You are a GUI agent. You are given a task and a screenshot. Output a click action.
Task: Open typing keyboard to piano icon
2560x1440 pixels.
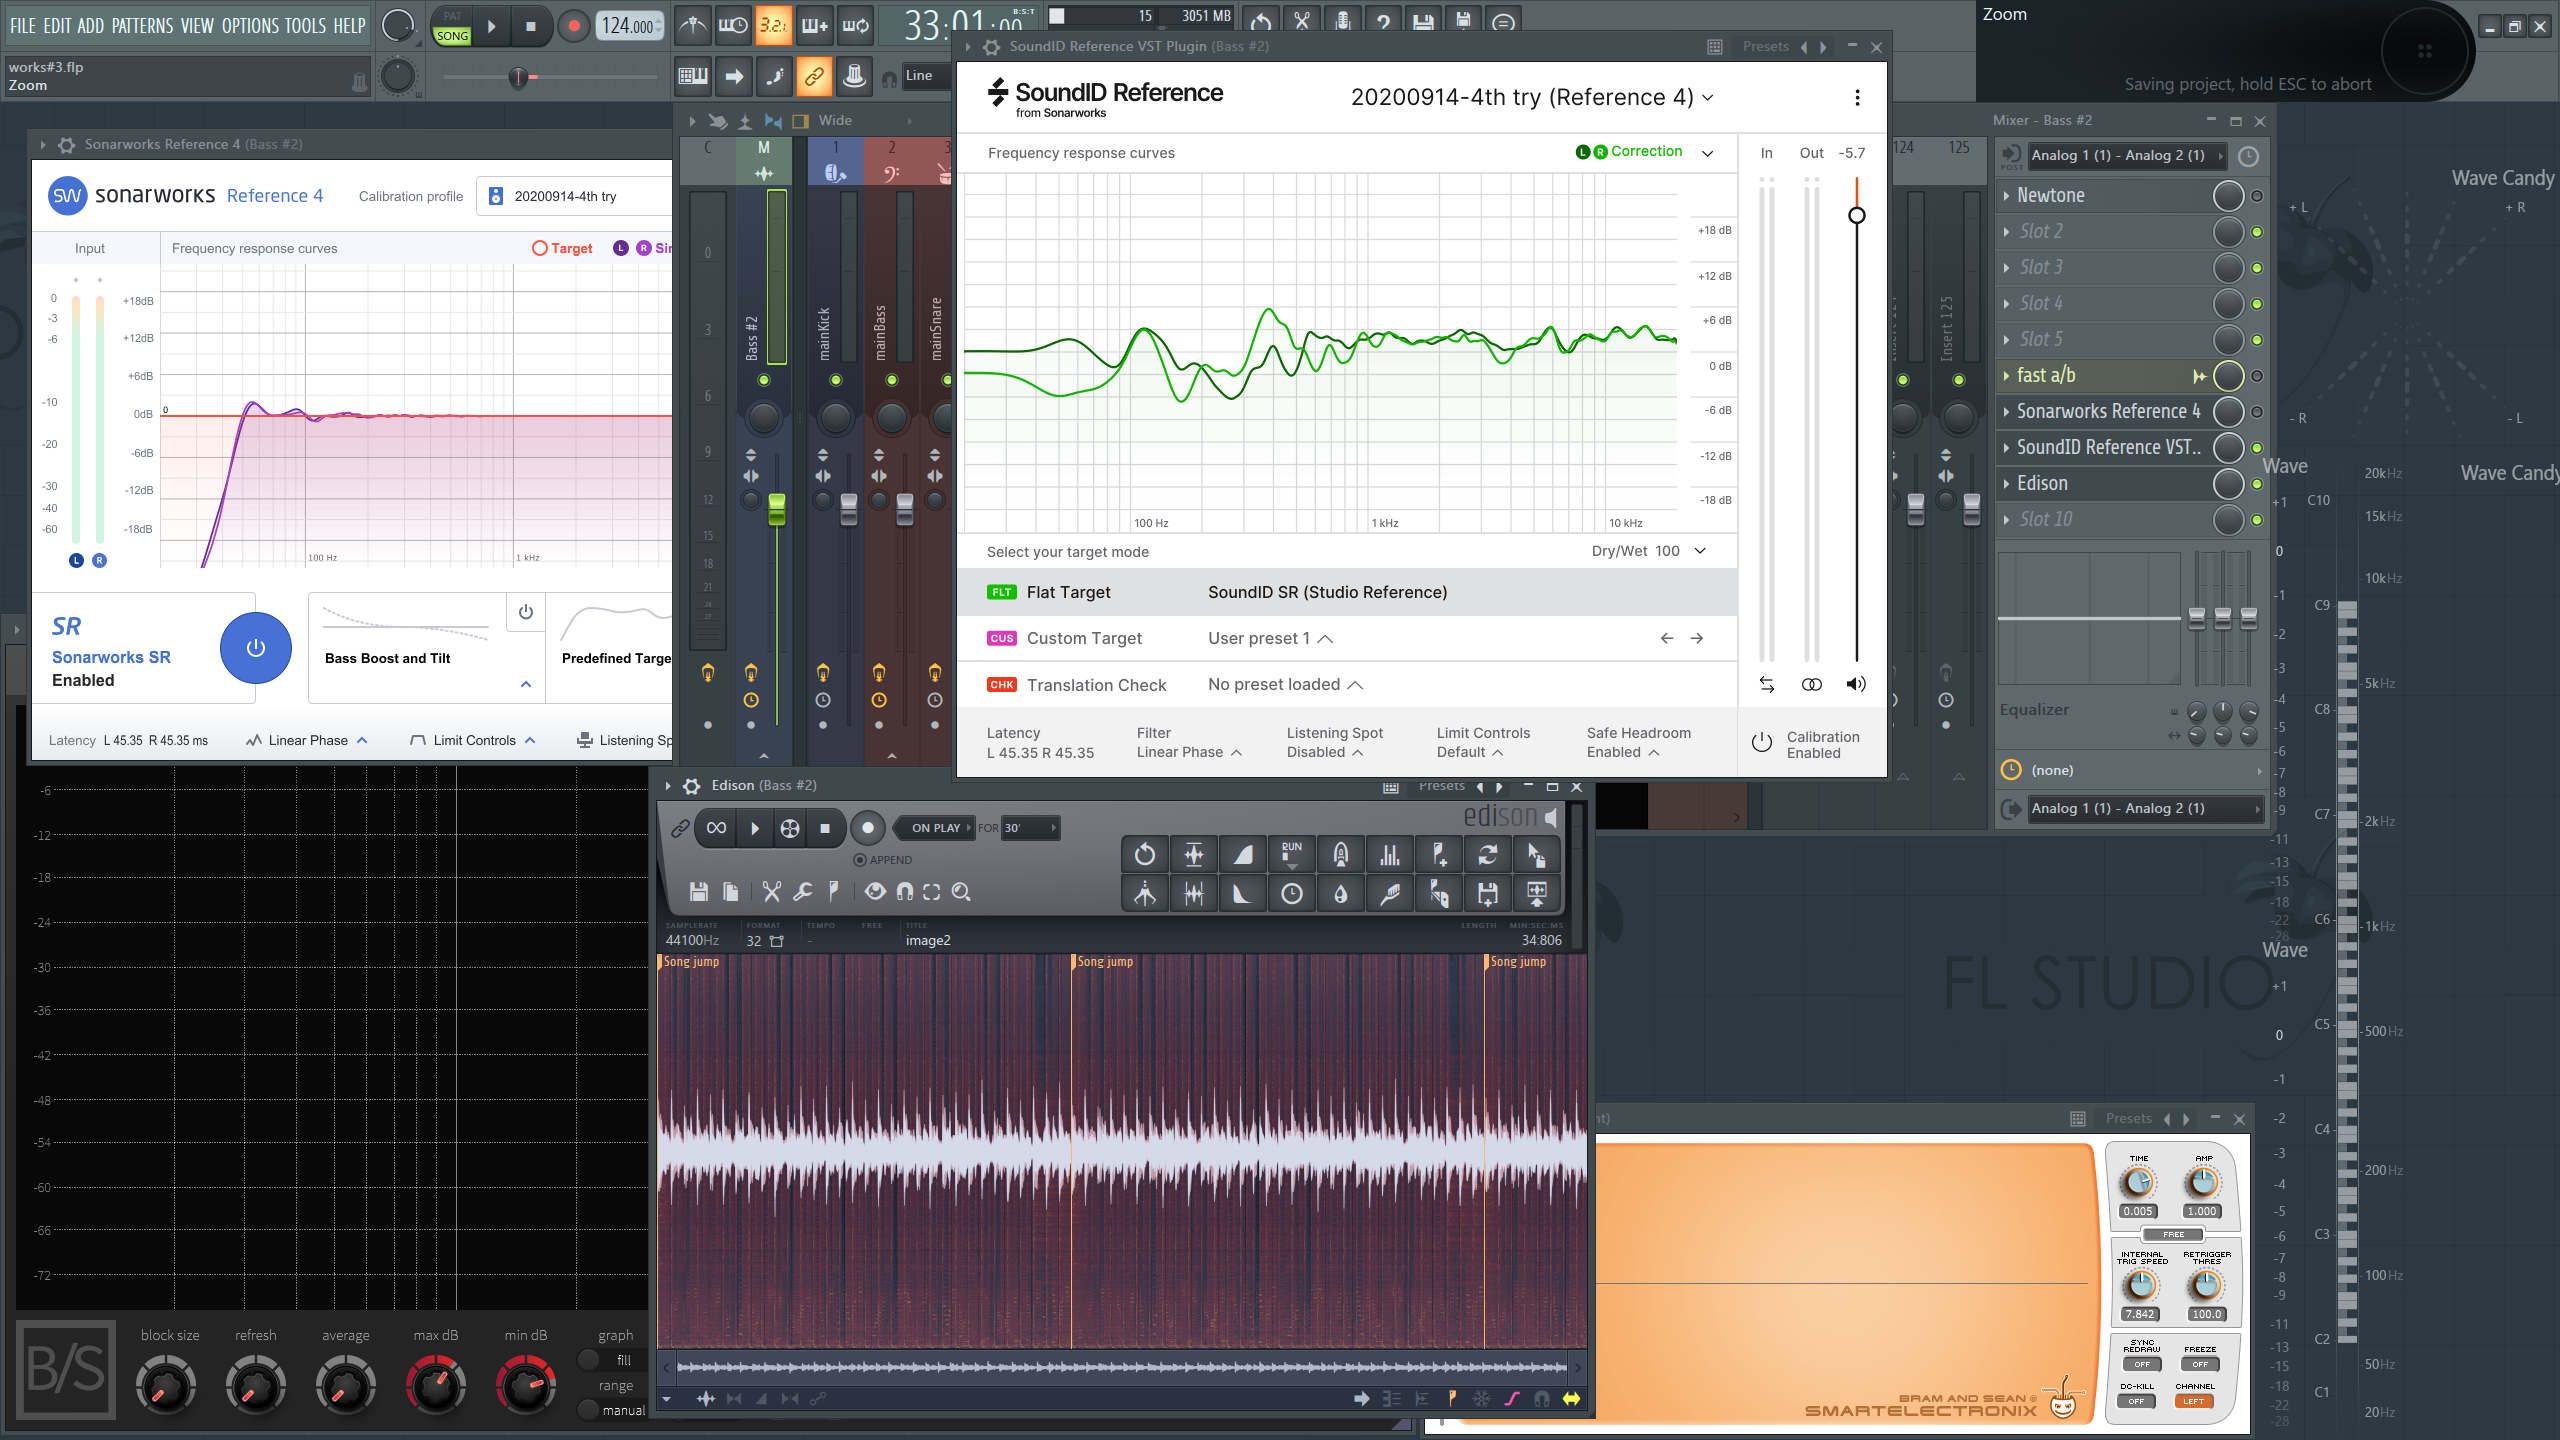pos(693,77)
